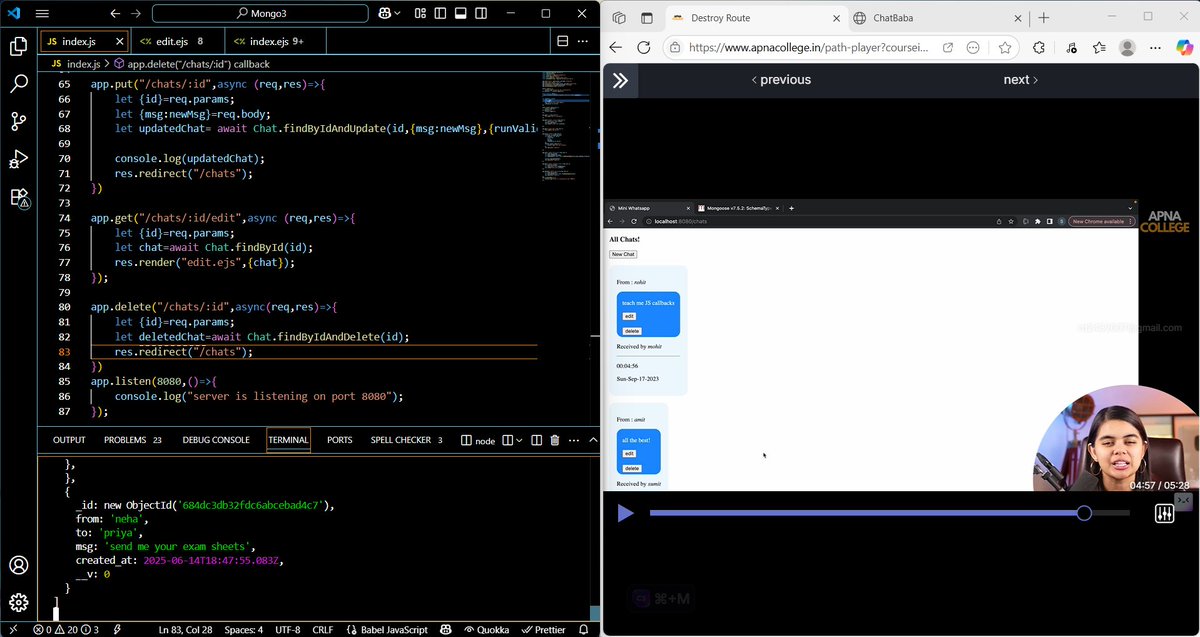1200x637 pixels.
Task: Open Run and Debug view
Action: pos(18,159)
